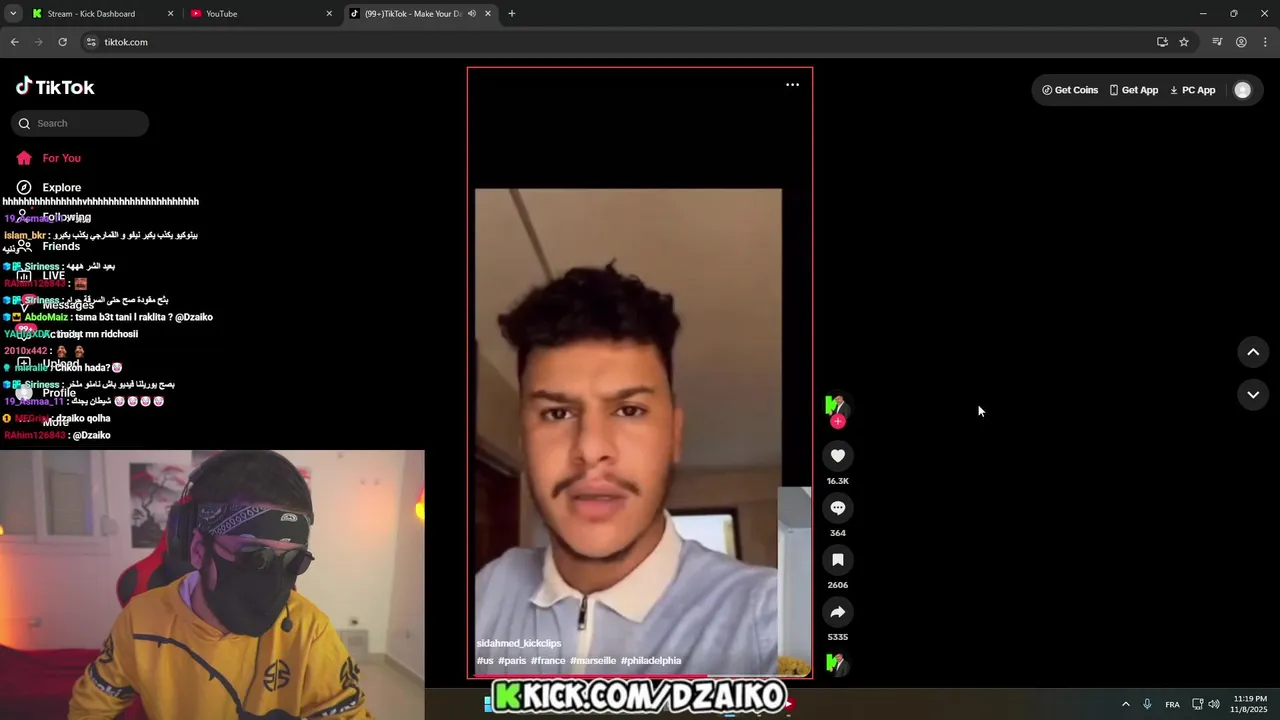Open the install app icon in the address bar
1280x720 pixels.
pyautogui.click(x=1162, y=42)
